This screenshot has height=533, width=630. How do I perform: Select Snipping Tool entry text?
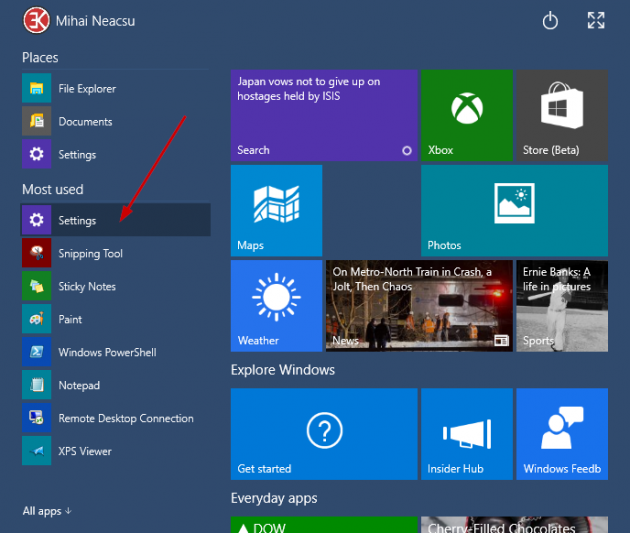pyautogui.click(x=90, y=253)
